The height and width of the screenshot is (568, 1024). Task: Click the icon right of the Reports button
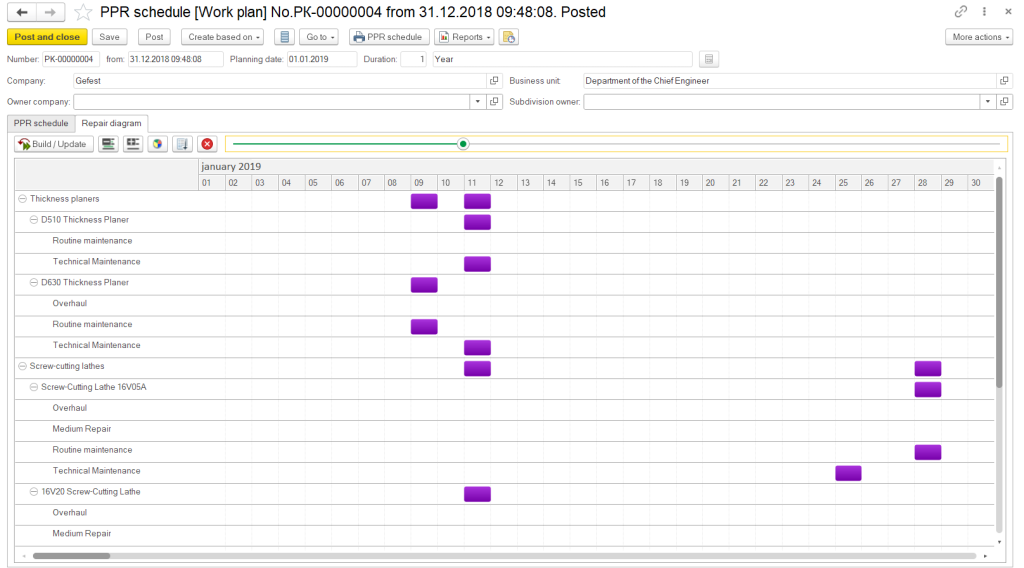click(x=509, y=37)
